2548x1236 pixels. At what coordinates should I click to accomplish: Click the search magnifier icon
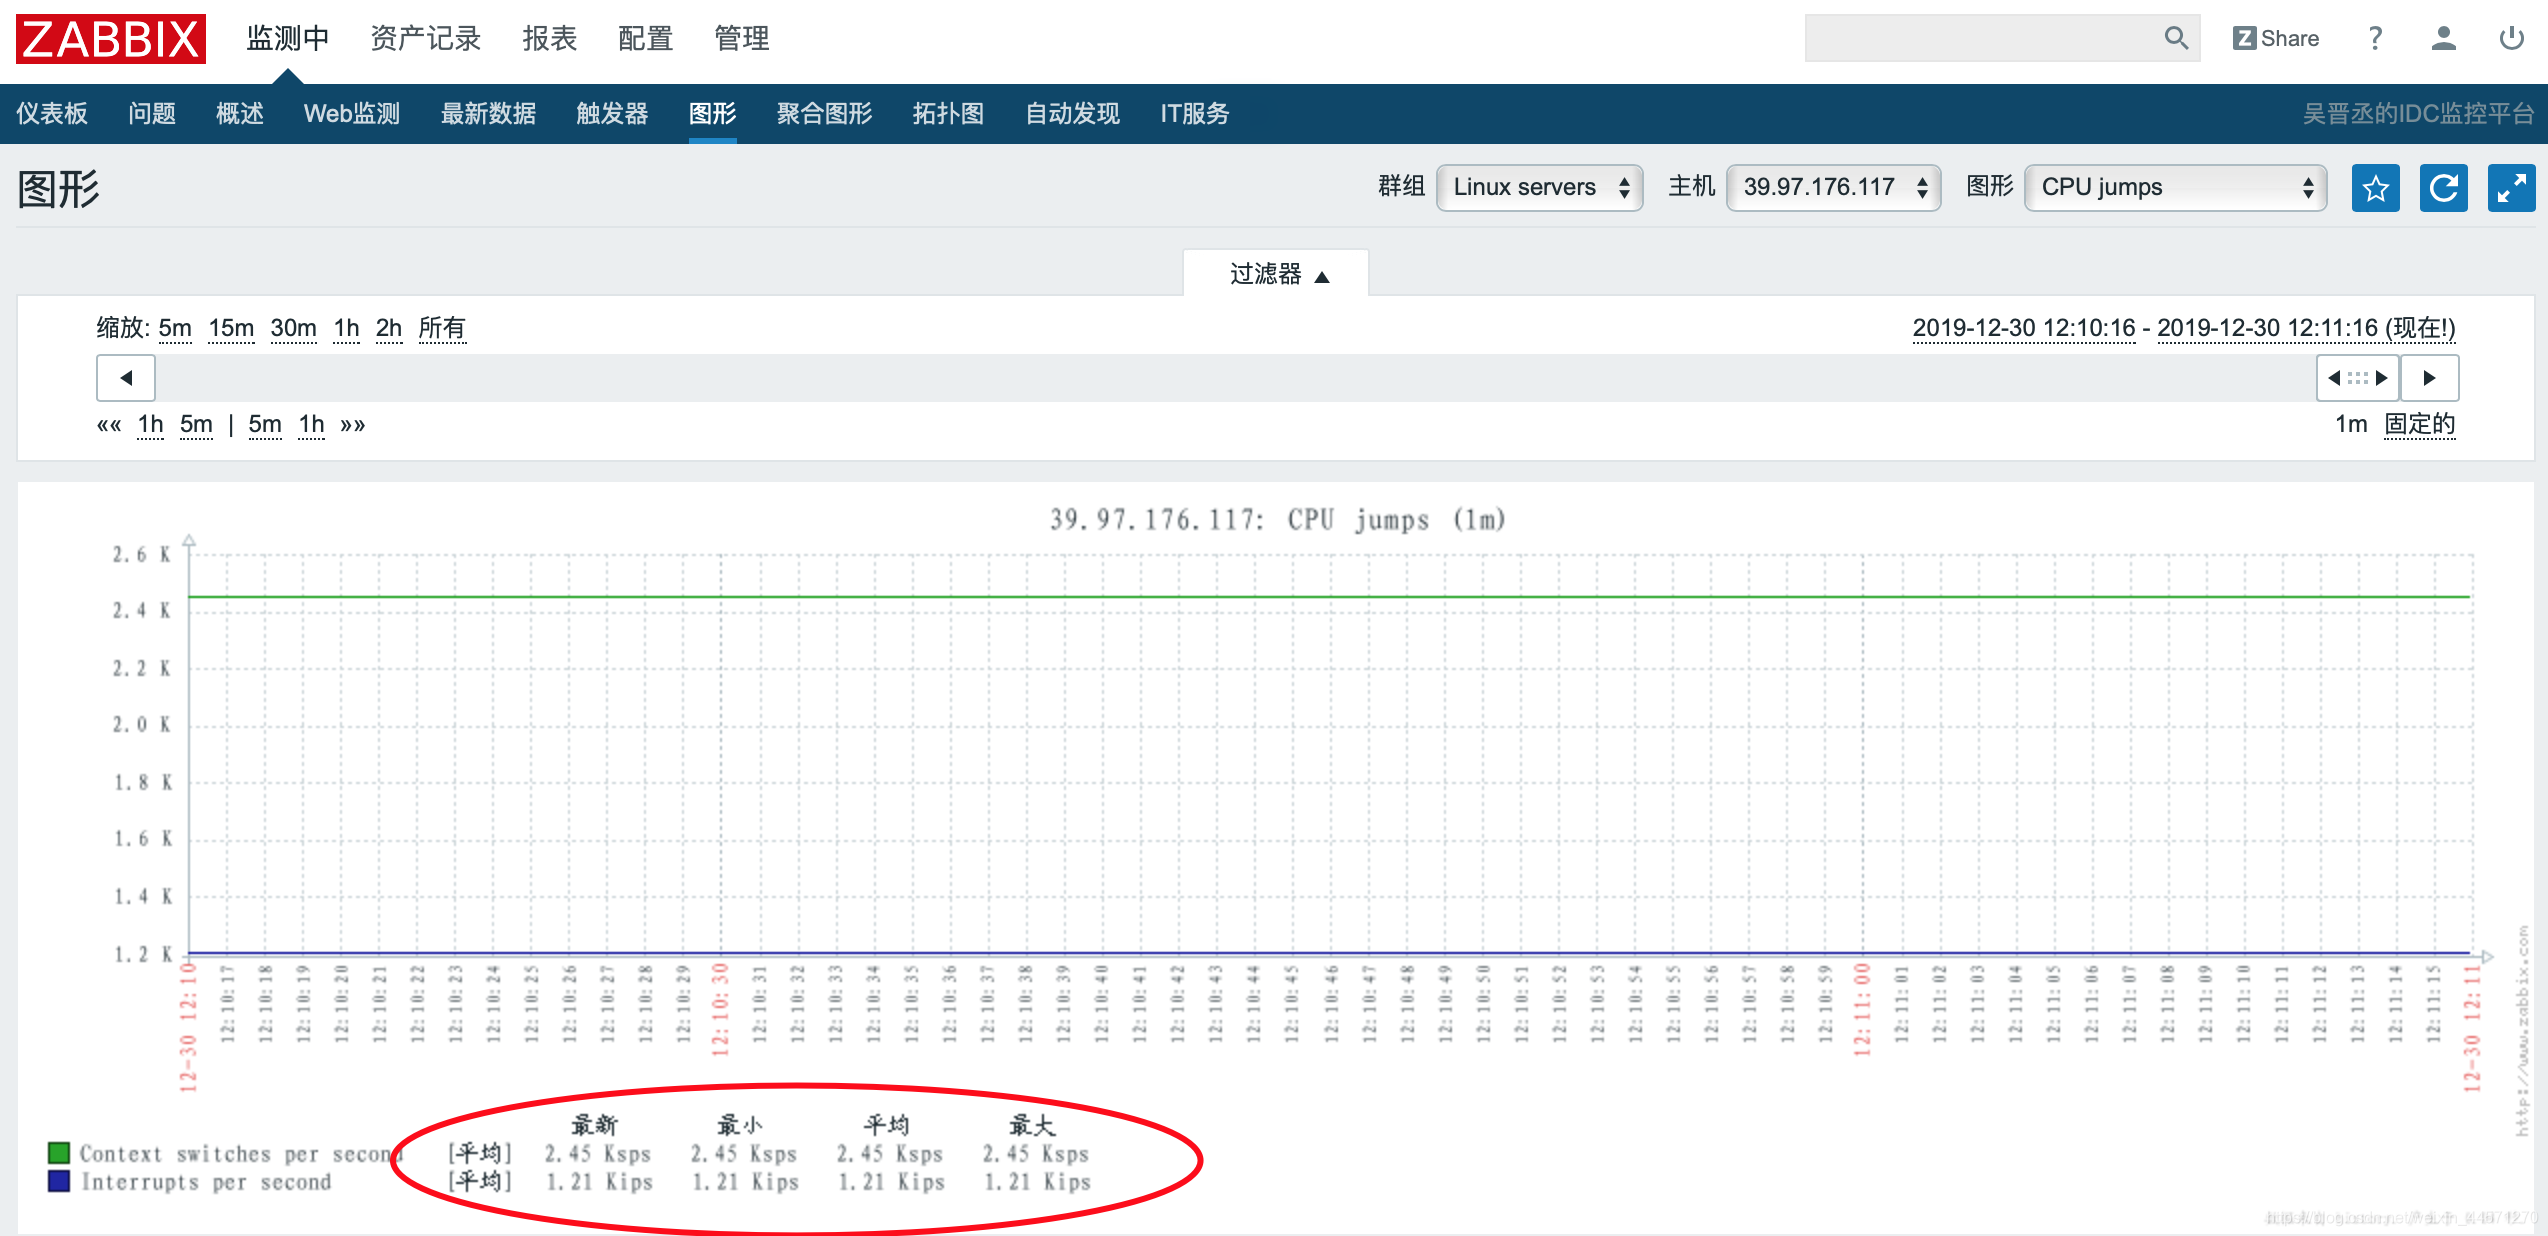click(2176, 38)
